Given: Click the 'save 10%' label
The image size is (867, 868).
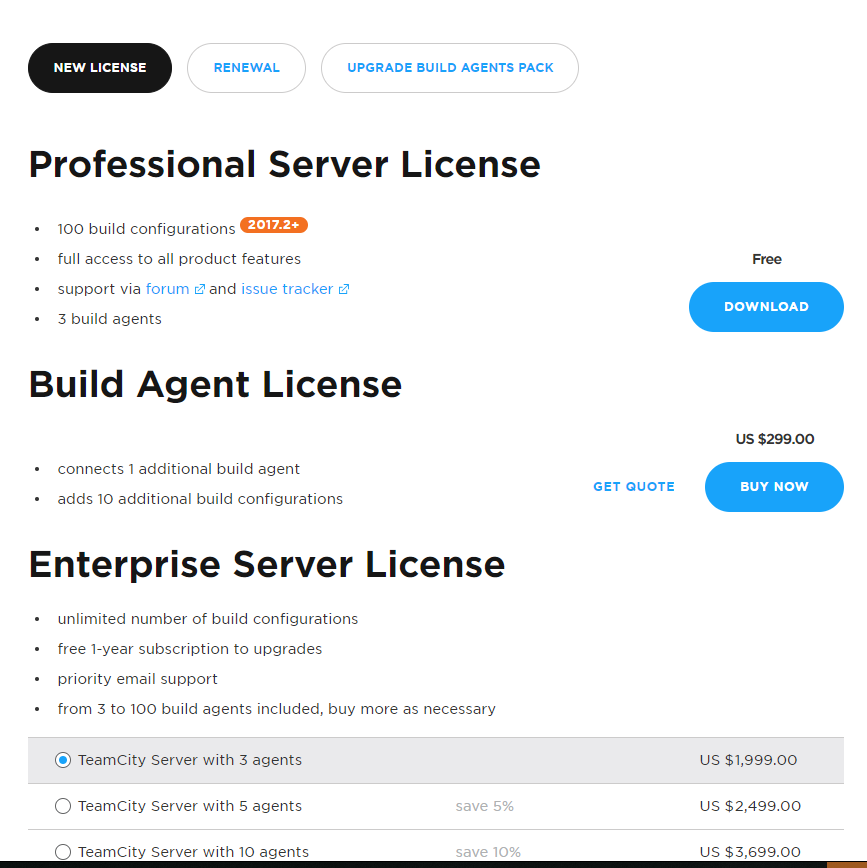Looking at the screenshot, I should [488, 852].
